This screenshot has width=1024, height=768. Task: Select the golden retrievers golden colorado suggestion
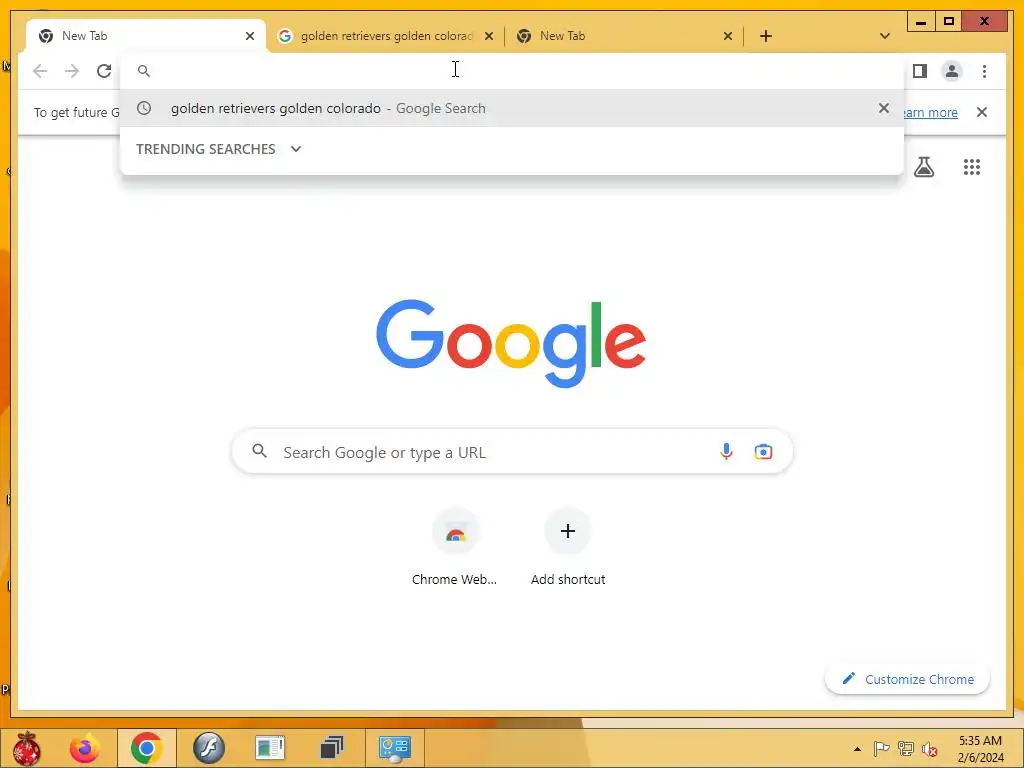click(x=512, y=108)
